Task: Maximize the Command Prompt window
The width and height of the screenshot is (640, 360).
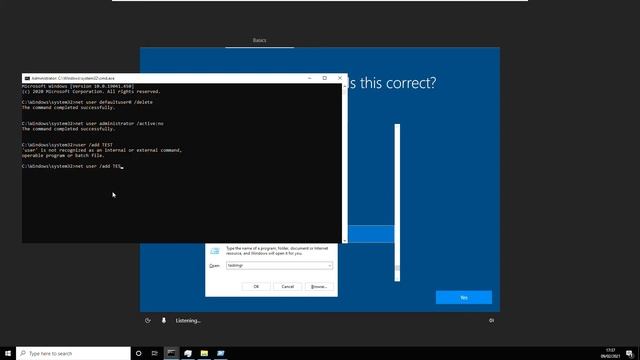Action: 324,78
